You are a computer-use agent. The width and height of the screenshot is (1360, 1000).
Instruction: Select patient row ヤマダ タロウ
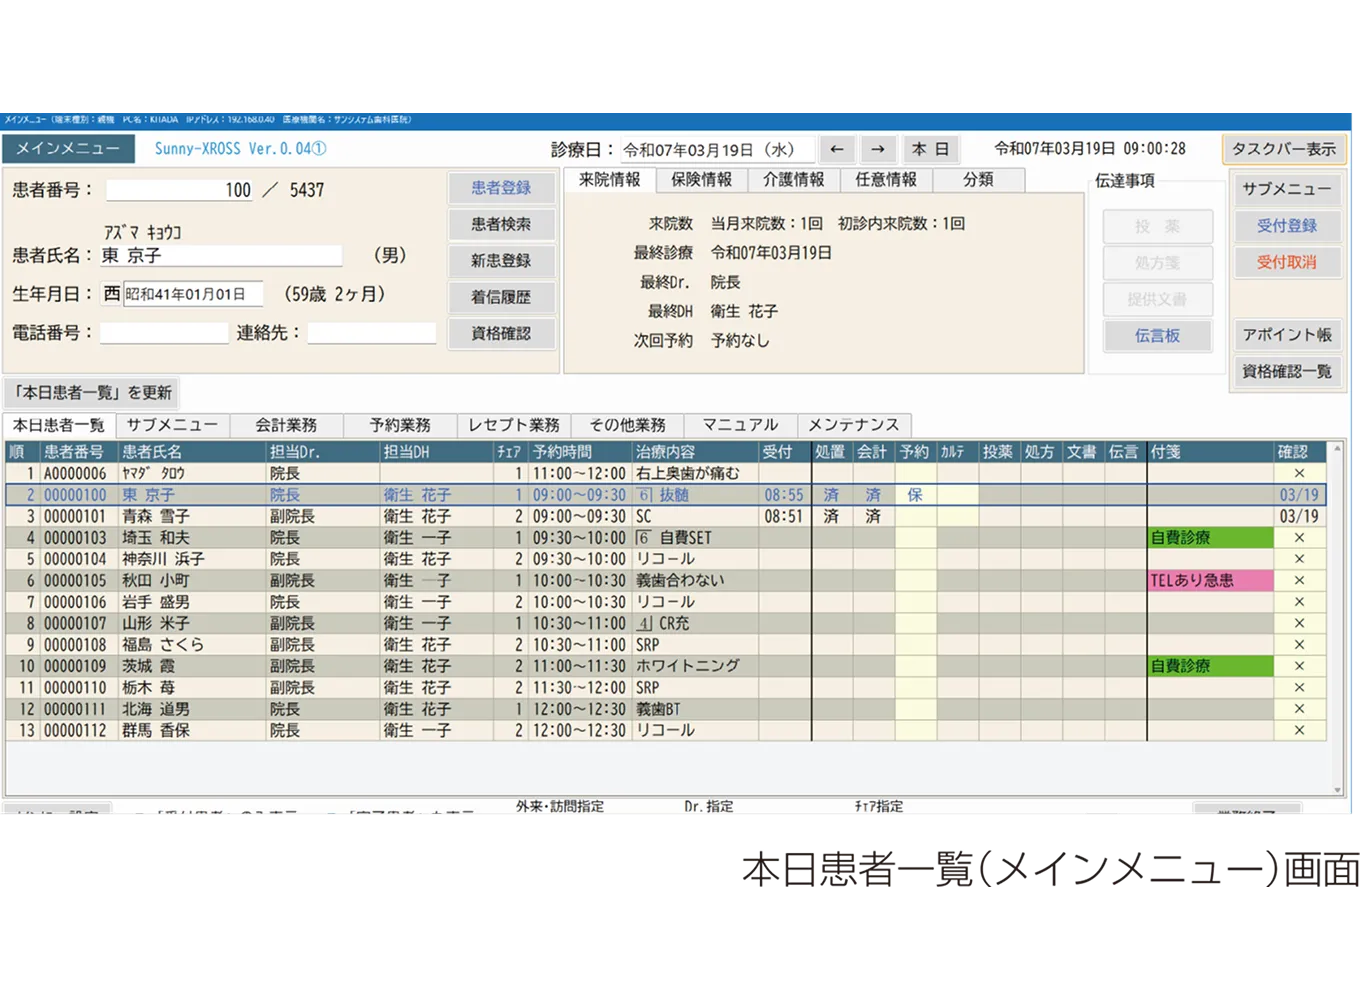[665, 473]
